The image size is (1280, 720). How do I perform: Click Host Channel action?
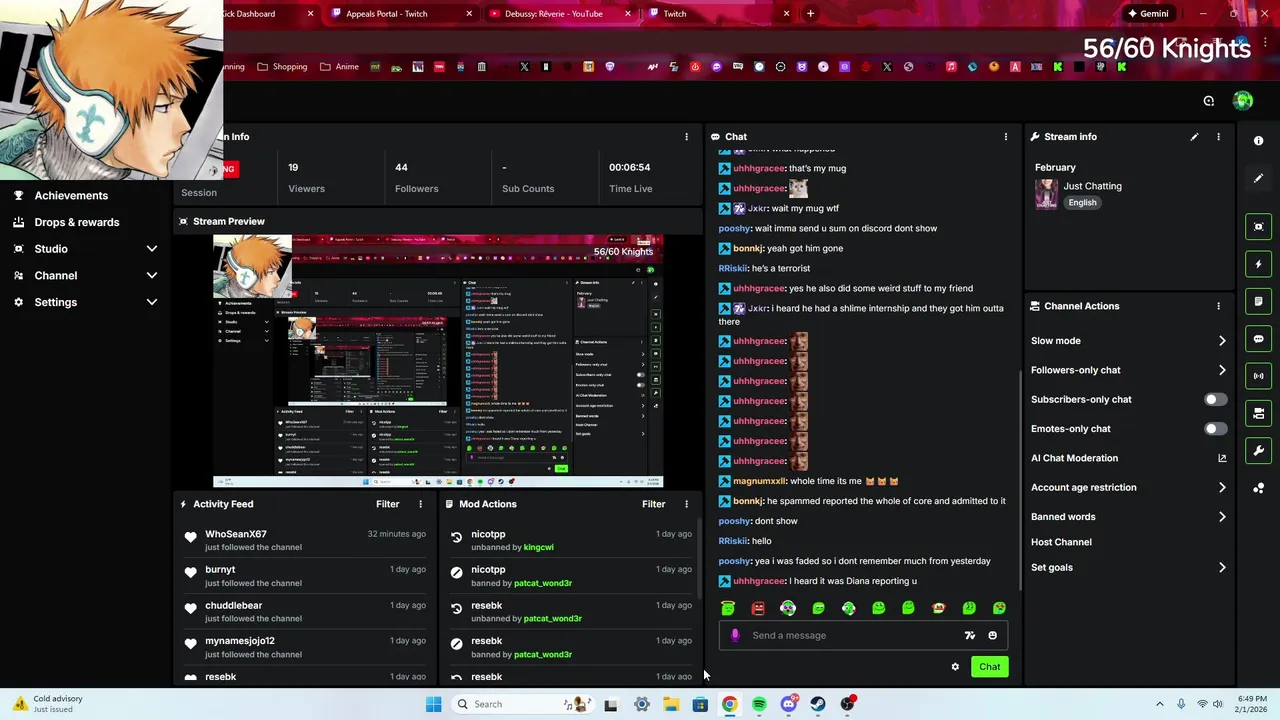click(1061, 542)
